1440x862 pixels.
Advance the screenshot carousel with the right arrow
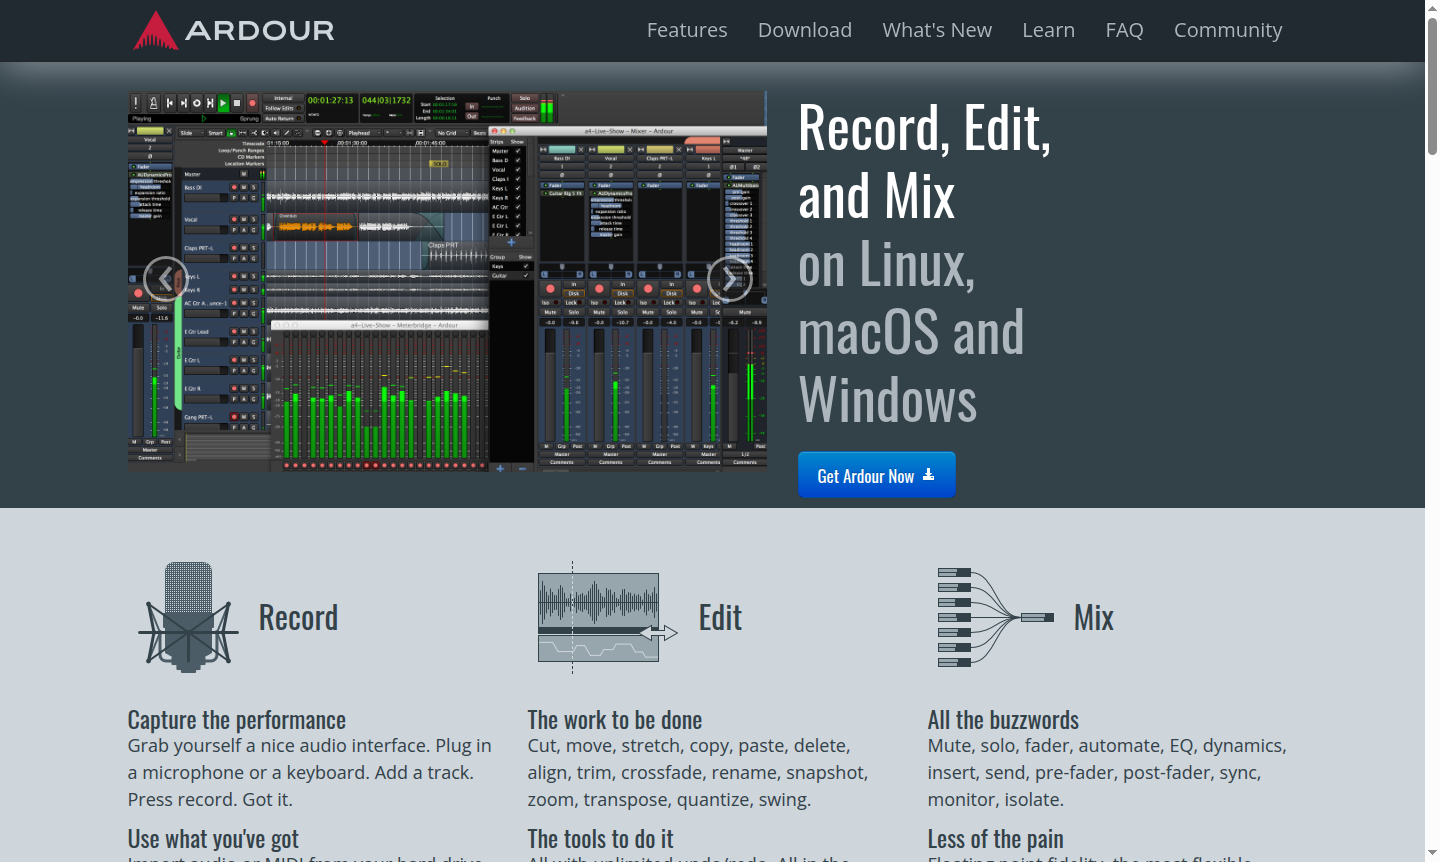[x=730, y=278]
